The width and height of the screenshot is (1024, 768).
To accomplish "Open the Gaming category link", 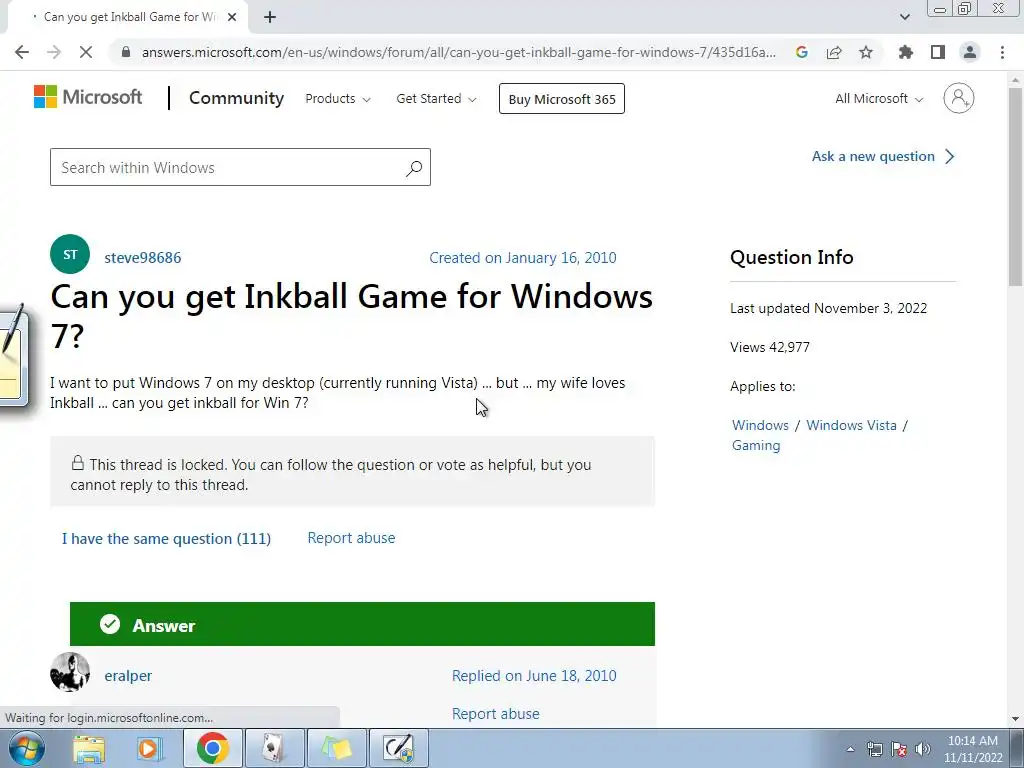I will point(756,445).
